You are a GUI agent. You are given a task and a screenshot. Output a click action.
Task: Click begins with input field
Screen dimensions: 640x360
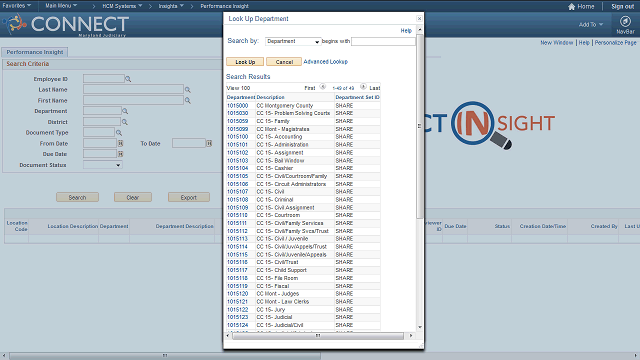[x=383, y=41]
